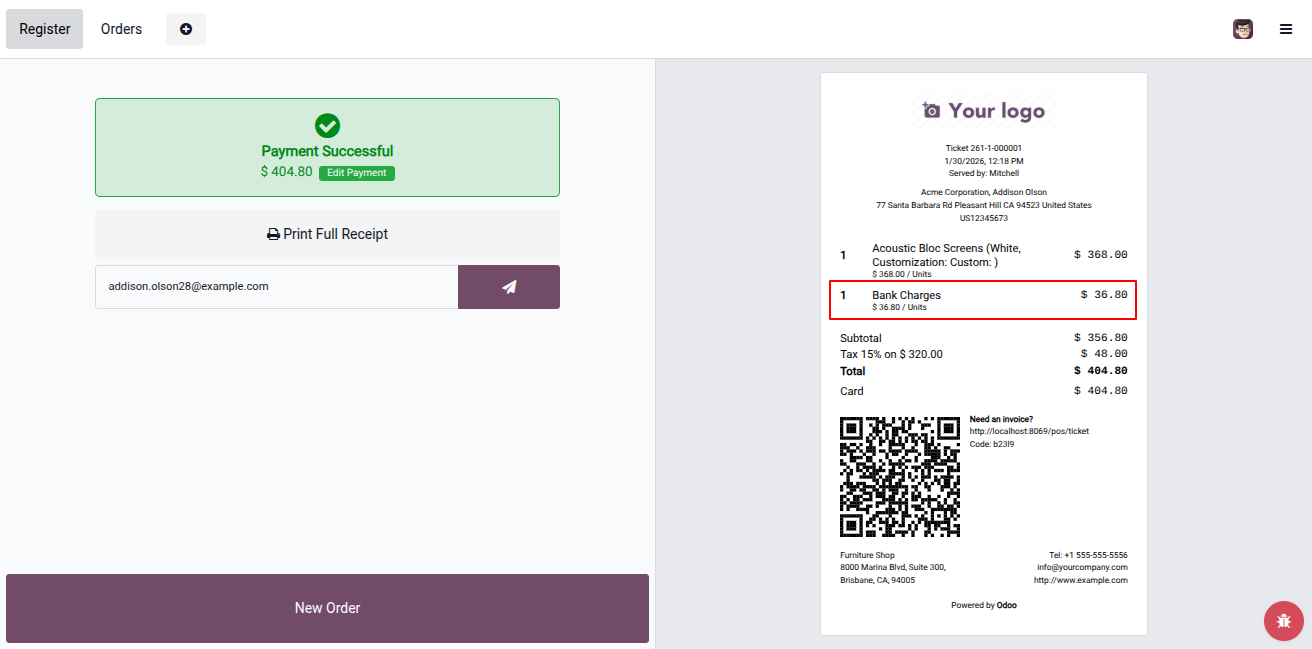This screenshot has width=1312, height=649.
Task: Click Brisbane, CA, 94005 text
Action: 877,580
